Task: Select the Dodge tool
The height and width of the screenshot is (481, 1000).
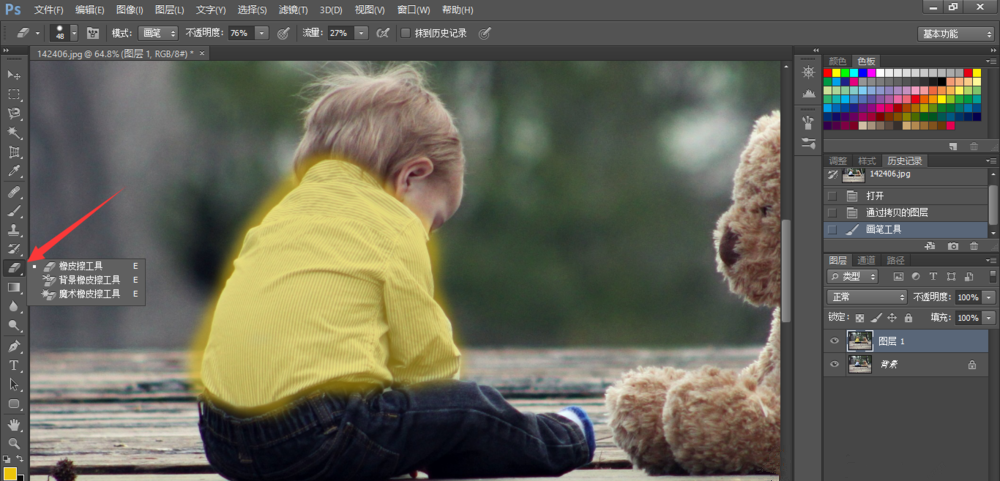Action: point(13,326)
